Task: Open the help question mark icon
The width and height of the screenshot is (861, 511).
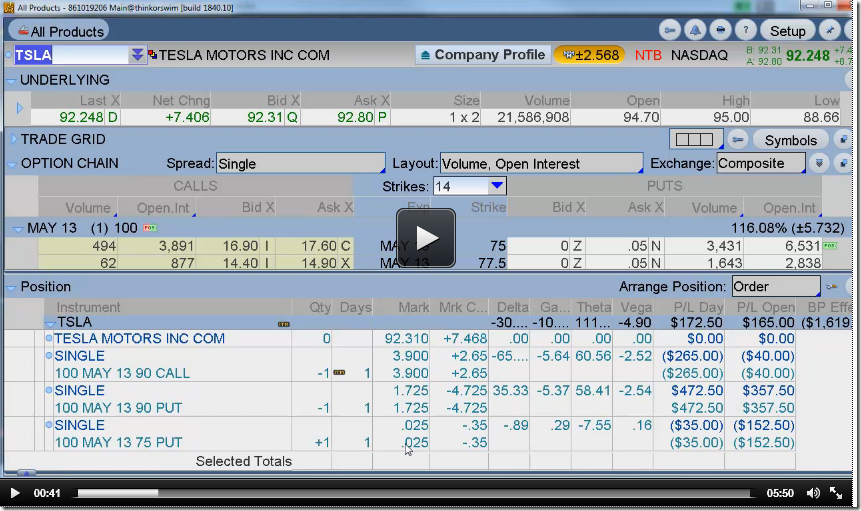Action: click(746, 31)
